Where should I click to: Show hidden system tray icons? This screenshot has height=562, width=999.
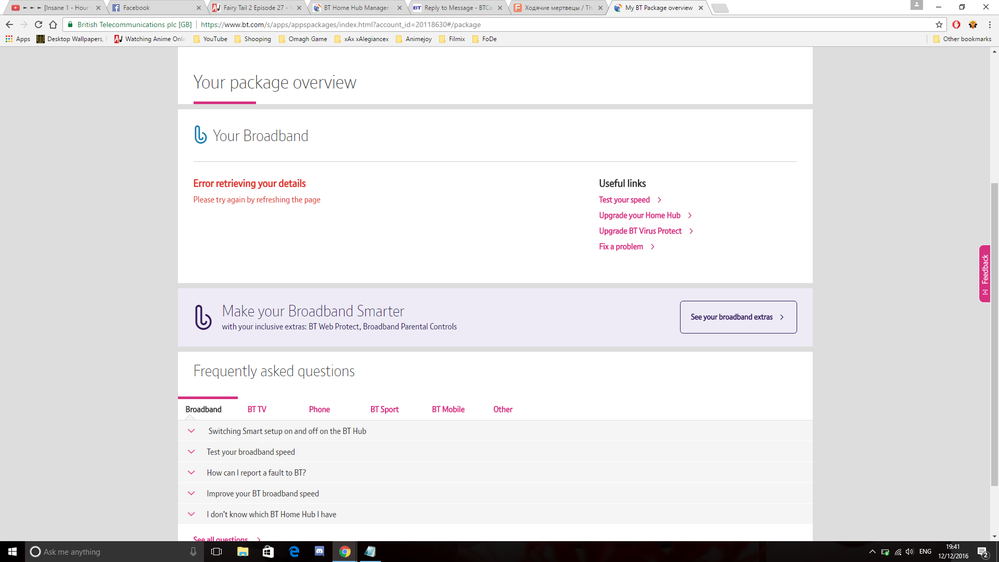click(872, 552)
